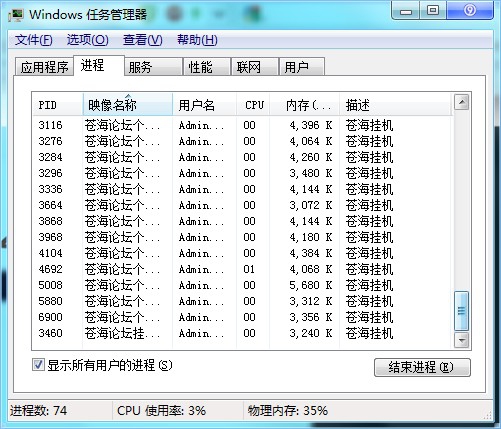The height and width of the screenshot is (429, 501).
Task: Click the CPU value 01
Action: point(249,269)
